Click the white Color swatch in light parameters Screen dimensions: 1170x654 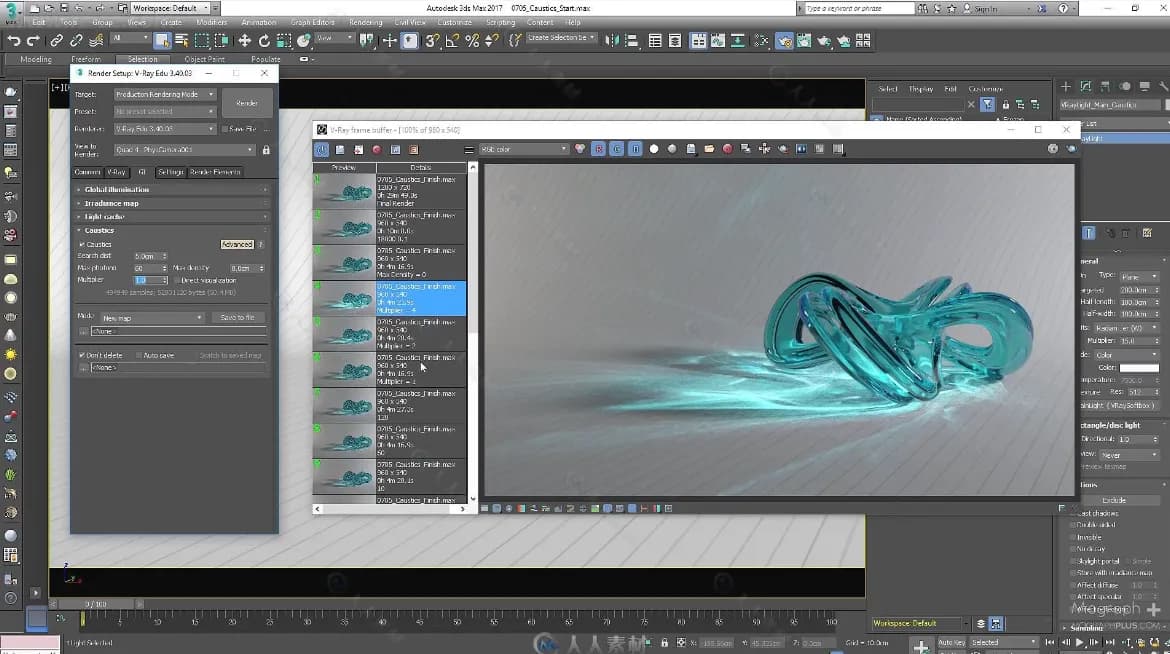point(1139,367)
